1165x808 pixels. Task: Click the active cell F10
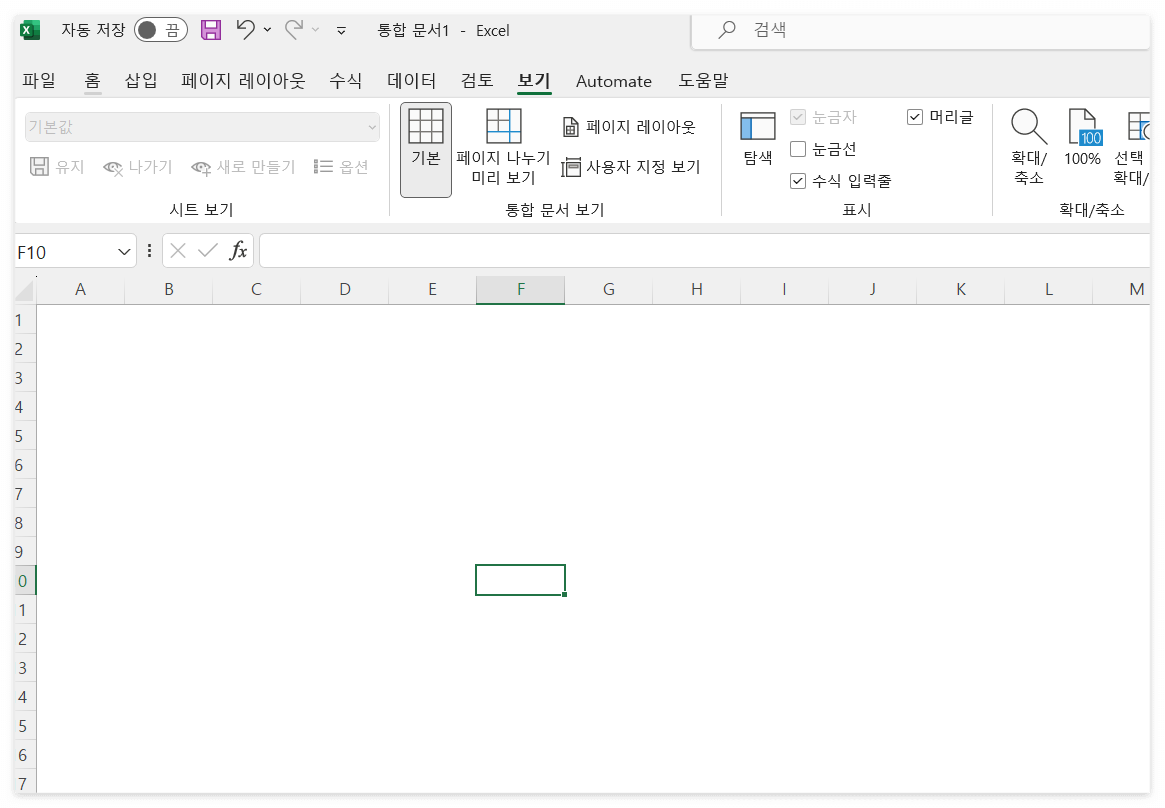[x=521, y=580]
